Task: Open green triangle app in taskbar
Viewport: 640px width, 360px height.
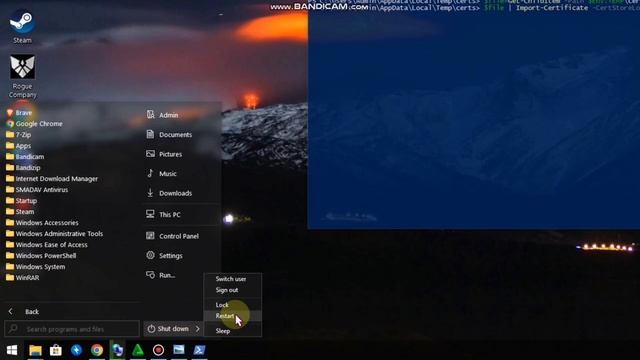Action: click(138, 350)
